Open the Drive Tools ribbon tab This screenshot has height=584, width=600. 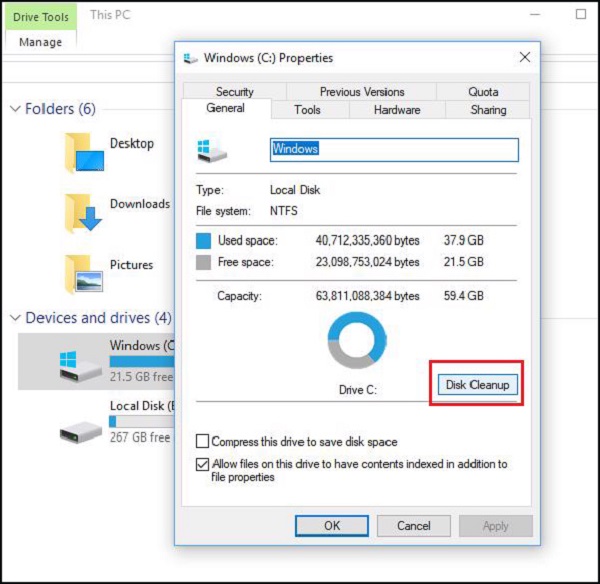(x=41, y=17)
